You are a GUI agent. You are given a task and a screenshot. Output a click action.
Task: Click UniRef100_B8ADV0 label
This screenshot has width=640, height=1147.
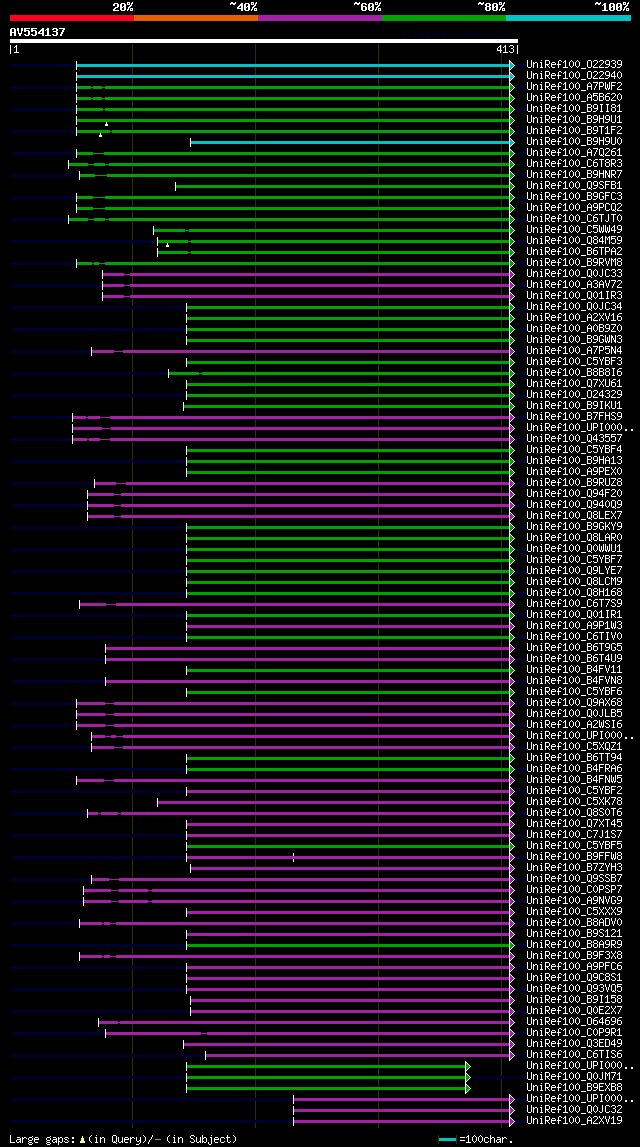pos(574,923)
